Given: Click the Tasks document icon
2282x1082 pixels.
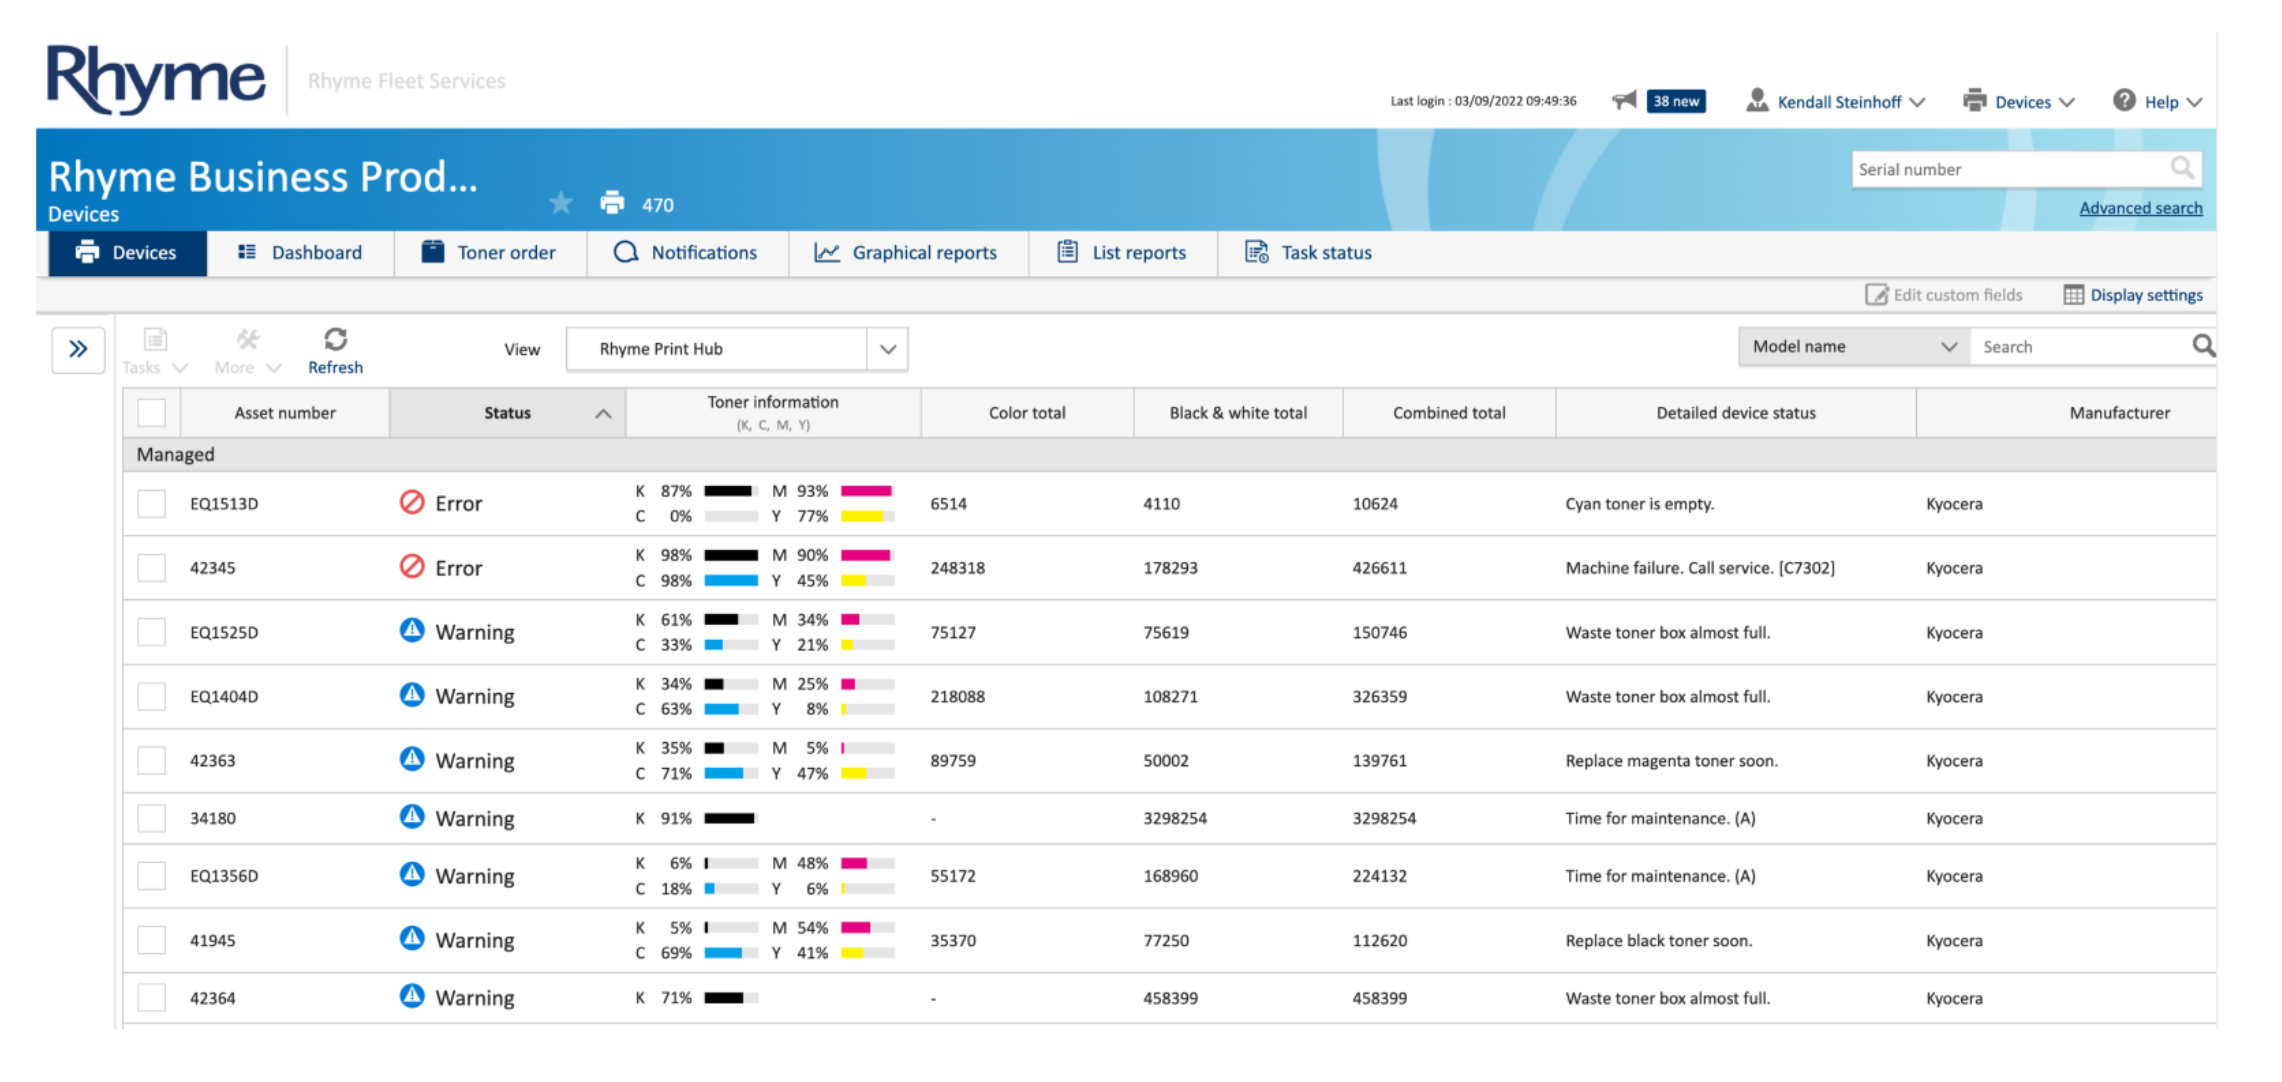Looking at the screenshot, I should 155,340.
